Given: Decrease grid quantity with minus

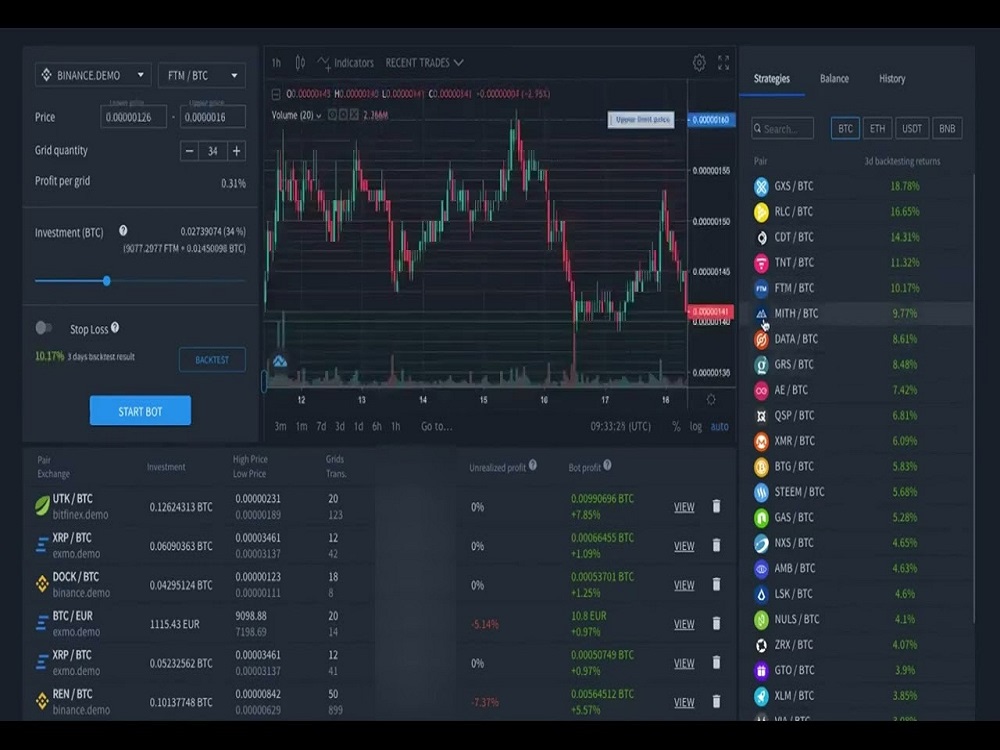Looking at the screenshot, I should tap(189, 151).
